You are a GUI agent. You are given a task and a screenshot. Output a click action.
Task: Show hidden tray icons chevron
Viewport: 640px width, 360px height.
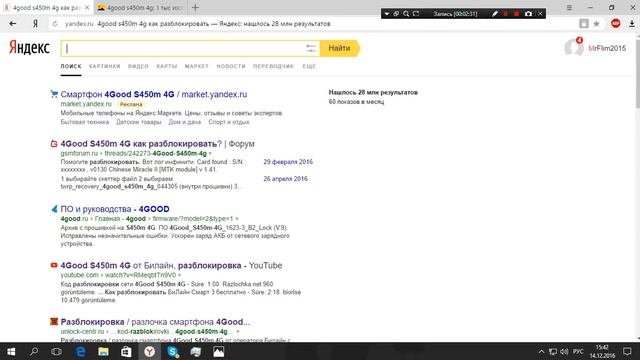[x=541, y=351]
